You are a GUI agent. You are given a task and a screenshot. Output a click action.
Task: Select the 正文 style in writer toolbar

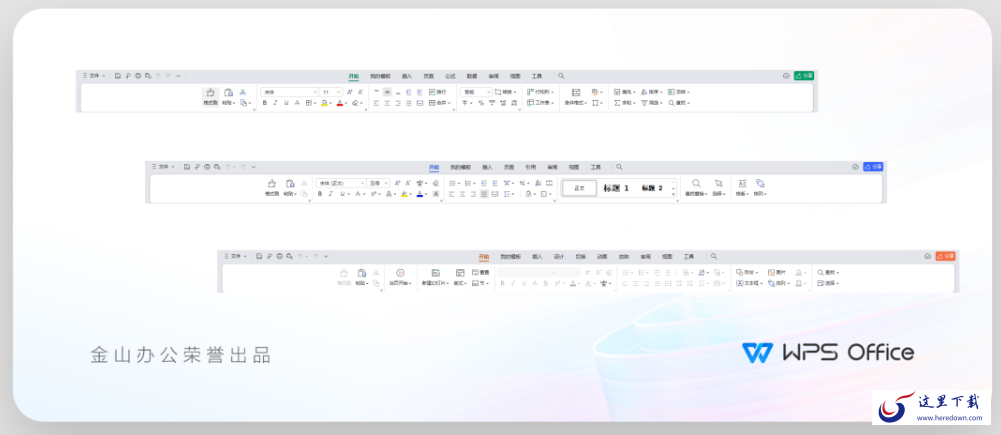(580, 188)
